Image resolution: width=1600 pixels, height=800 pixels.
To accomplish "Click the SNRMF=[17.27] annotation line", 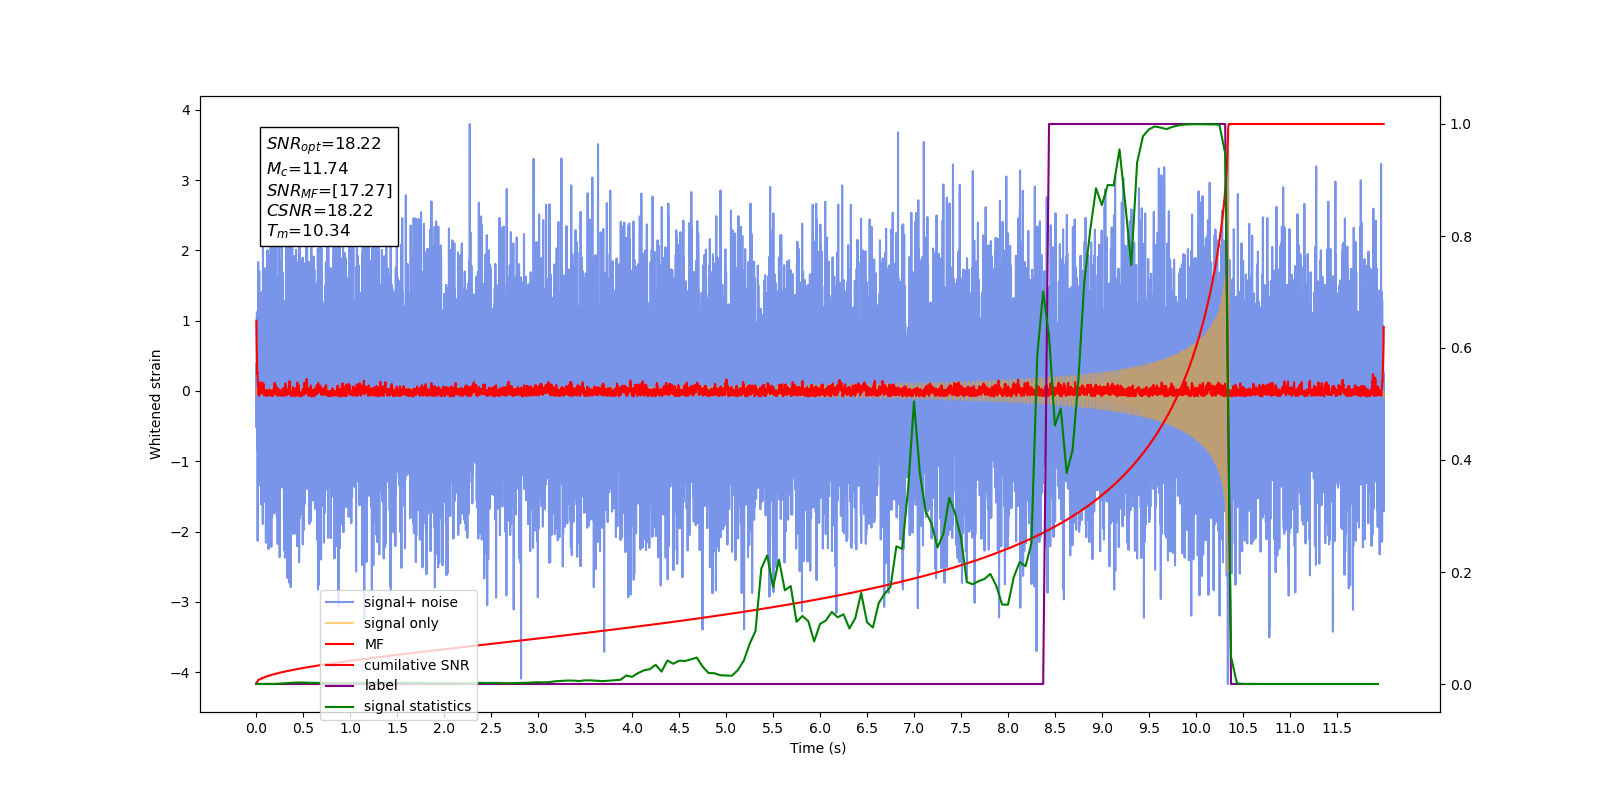I will [x=329, y=190].
